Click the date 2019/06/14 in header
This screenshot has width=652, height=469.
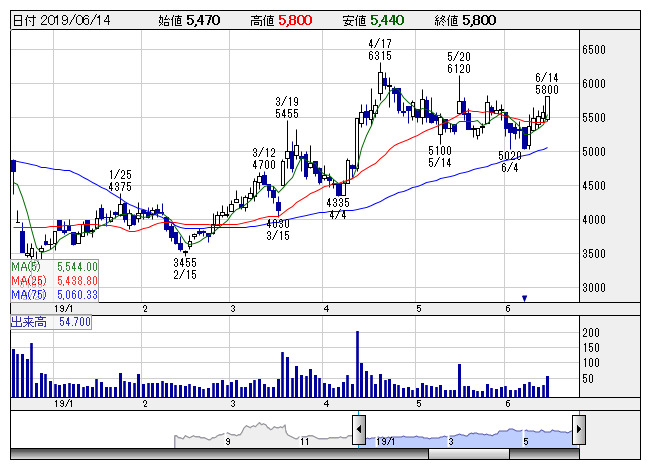75,20
